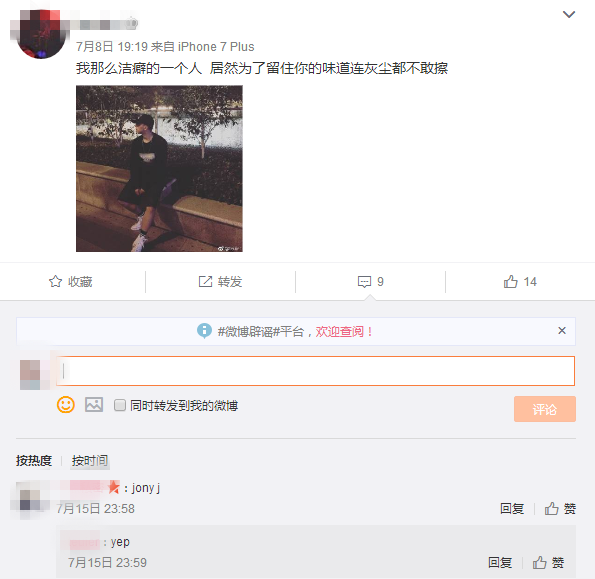Open comments via the speech bubble icon
The width and height of the screenshot is (595, 579).
coord(364,282)
